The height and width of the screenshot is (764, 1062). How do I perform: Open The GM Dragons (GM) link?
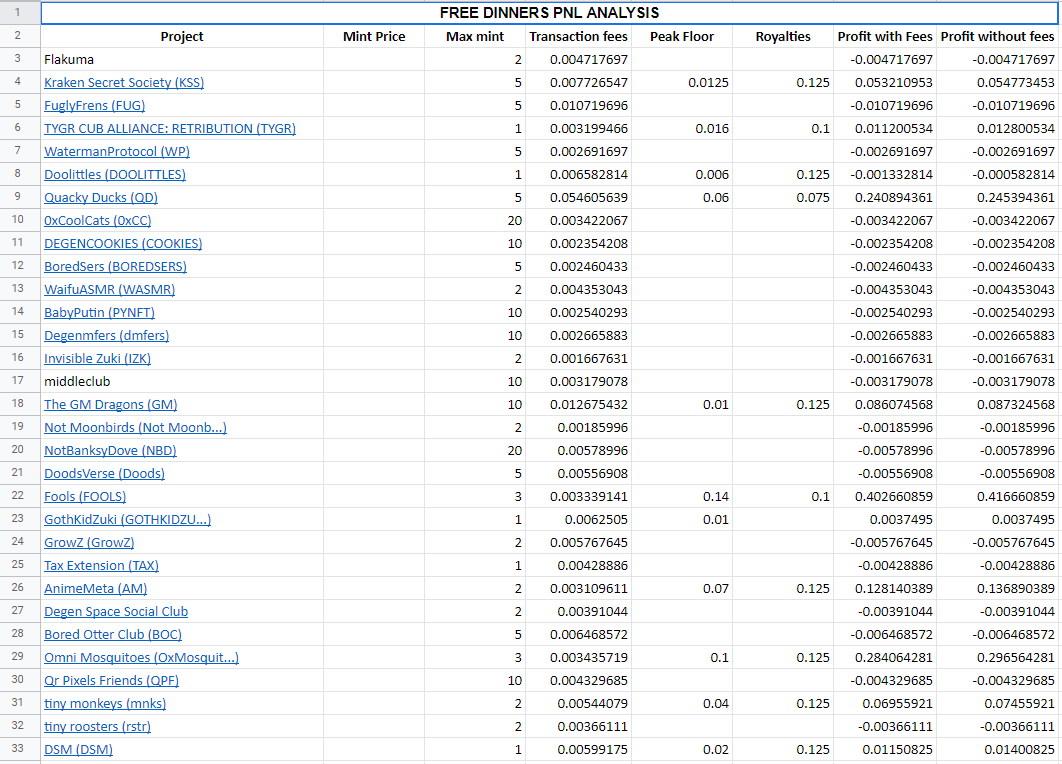pos(110,405)
